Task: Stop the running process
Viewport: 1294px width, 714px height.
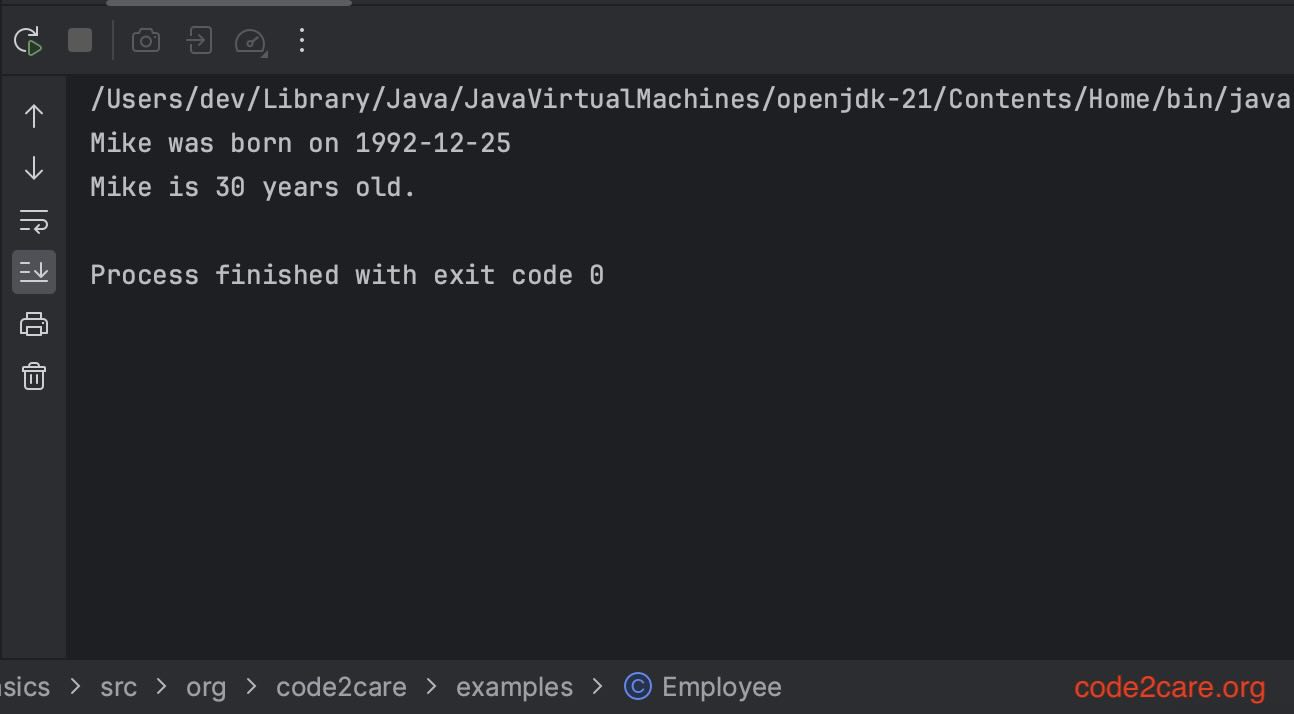Action: click(x=79, y=40)
